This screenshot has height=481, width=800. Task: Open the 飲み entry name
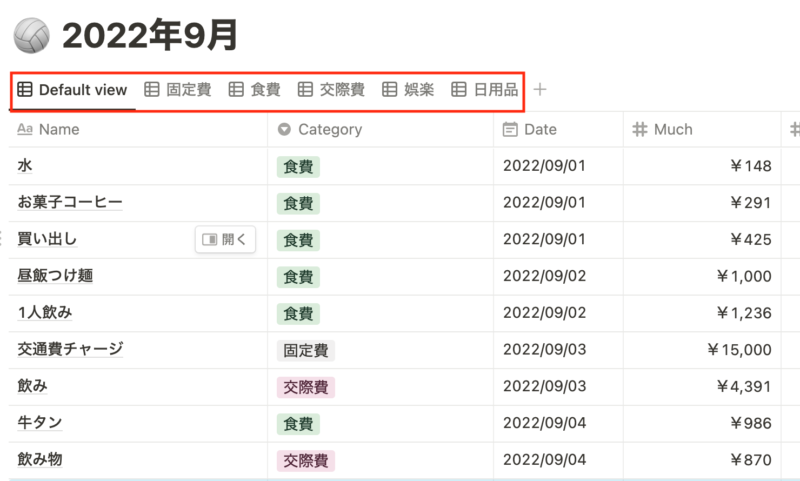coord(32,386)
